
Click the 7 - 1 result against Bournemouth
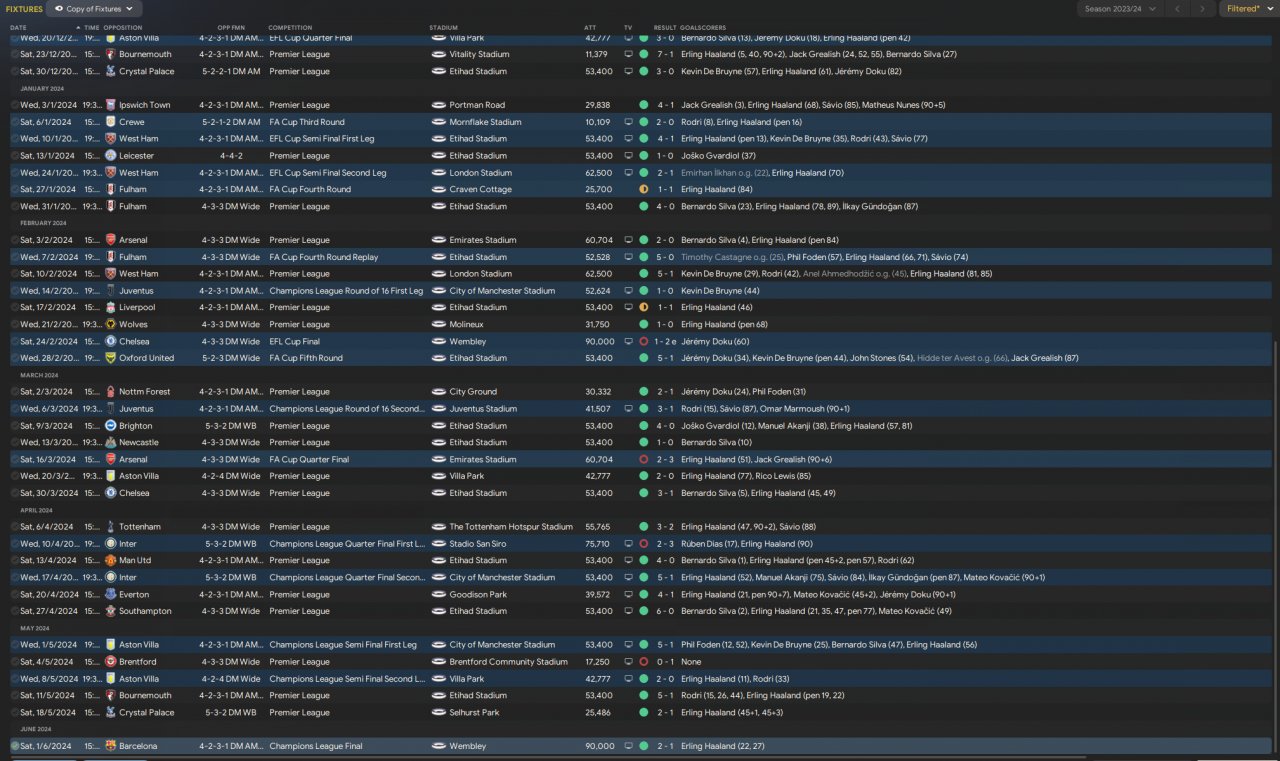point(665,54)
